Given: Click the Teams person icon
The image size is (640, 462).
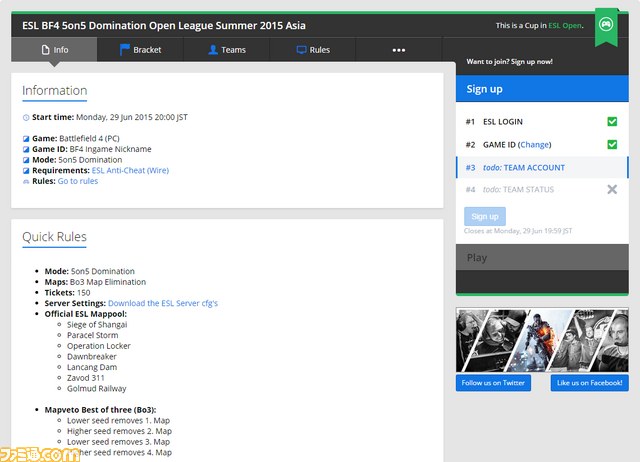Looking at the screenshot, I should coord(213,50).
